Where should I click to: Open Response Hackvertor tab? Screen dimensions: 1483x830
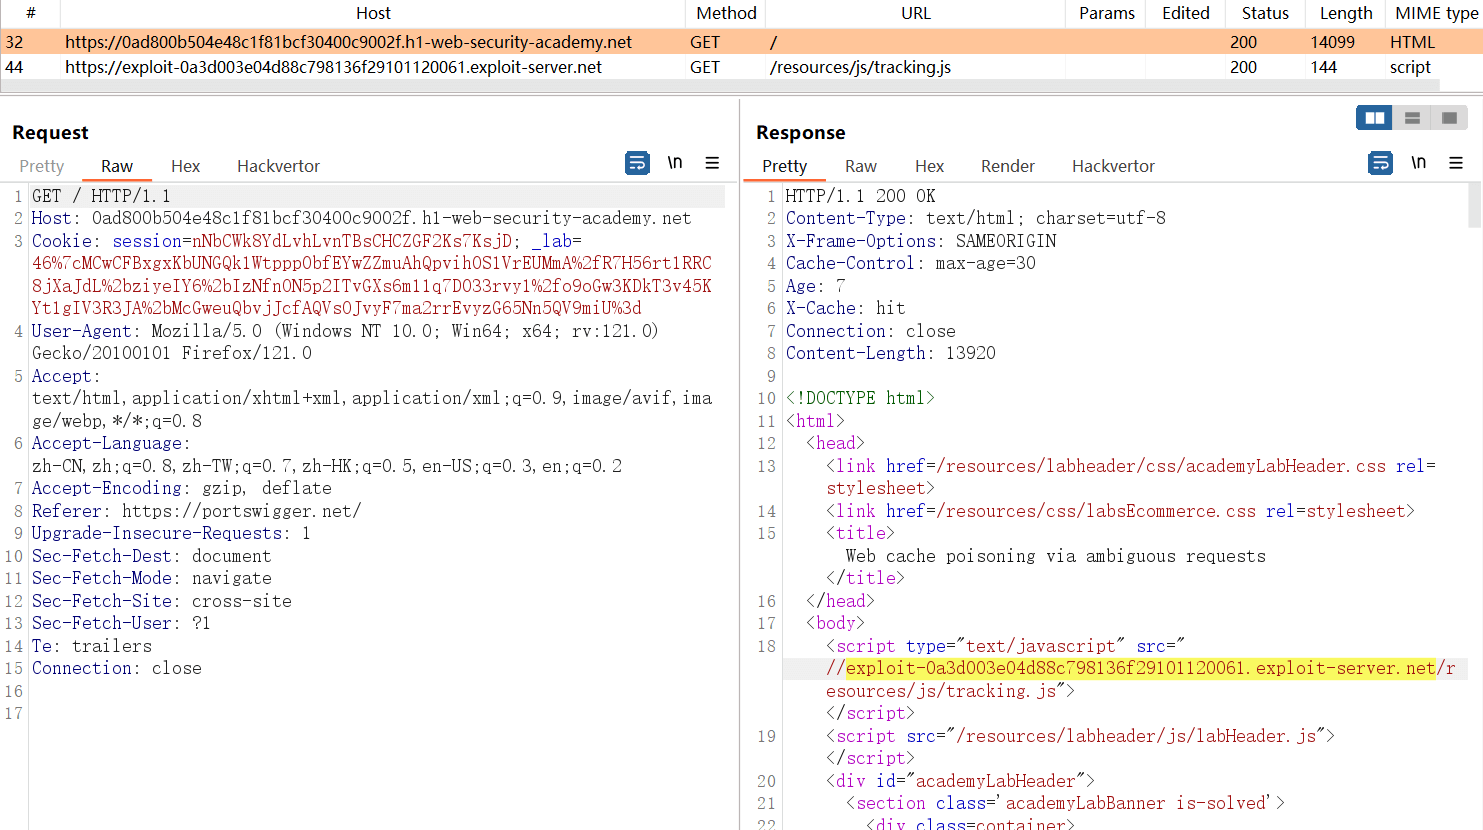pos(1113,166)
